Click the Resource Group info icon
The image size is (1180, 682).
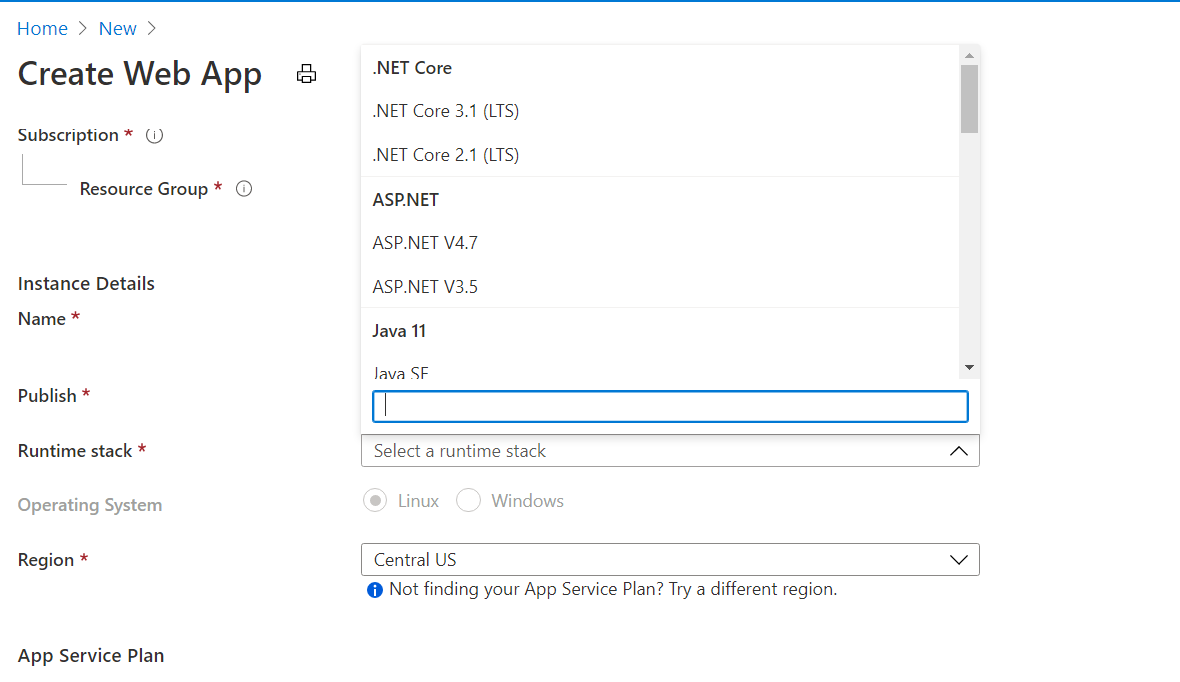tap(243, 188)
